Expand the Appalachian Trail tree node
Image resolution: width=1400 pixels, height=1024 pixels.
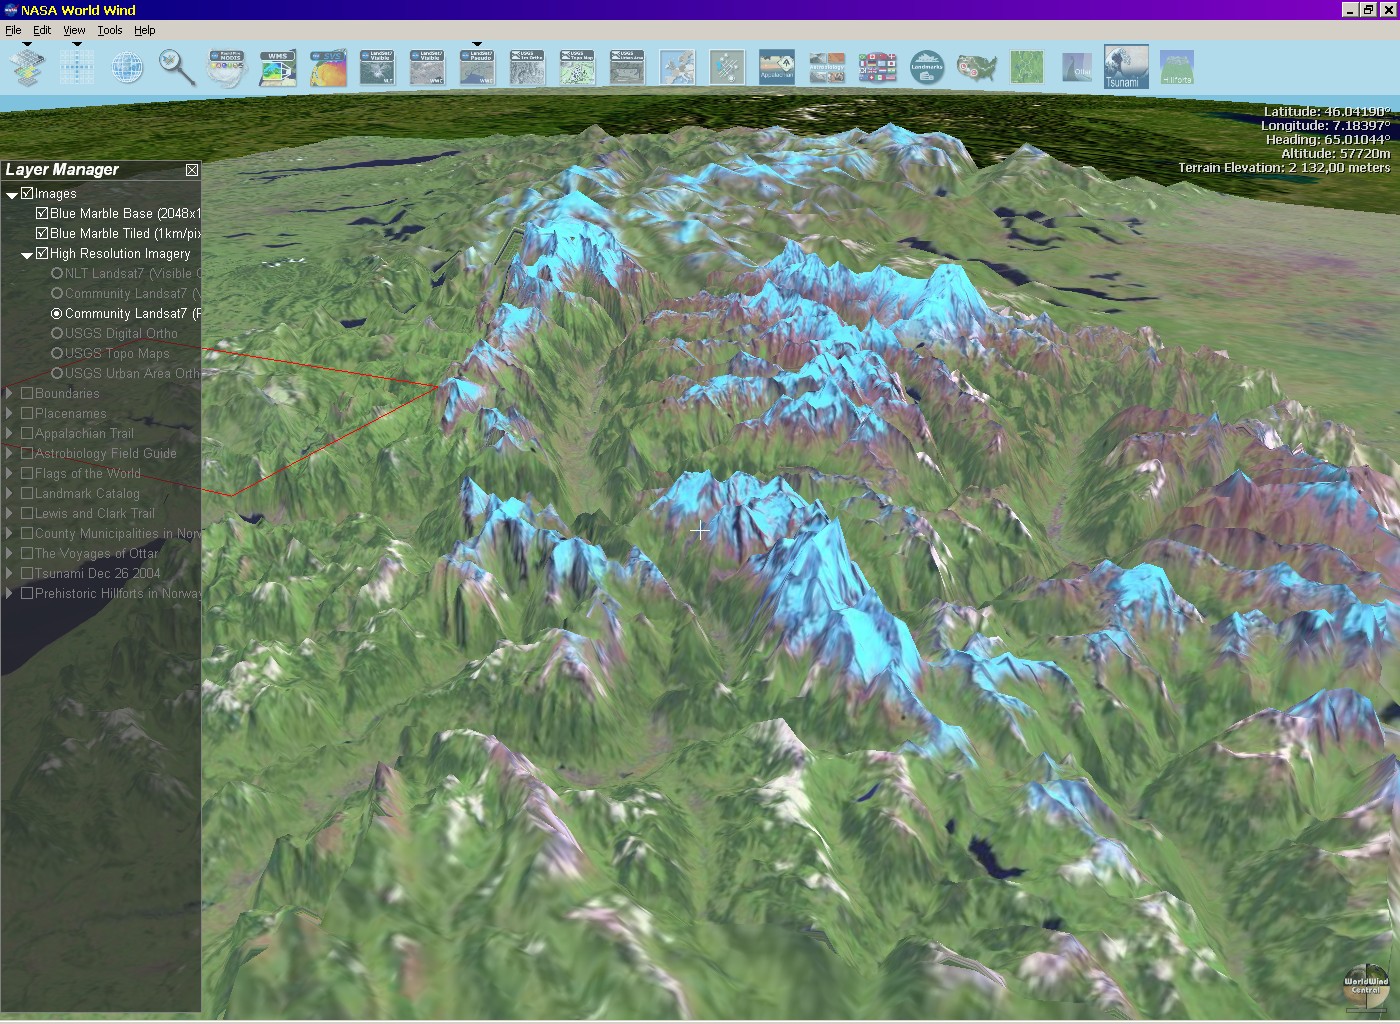(x=10, y=433)
